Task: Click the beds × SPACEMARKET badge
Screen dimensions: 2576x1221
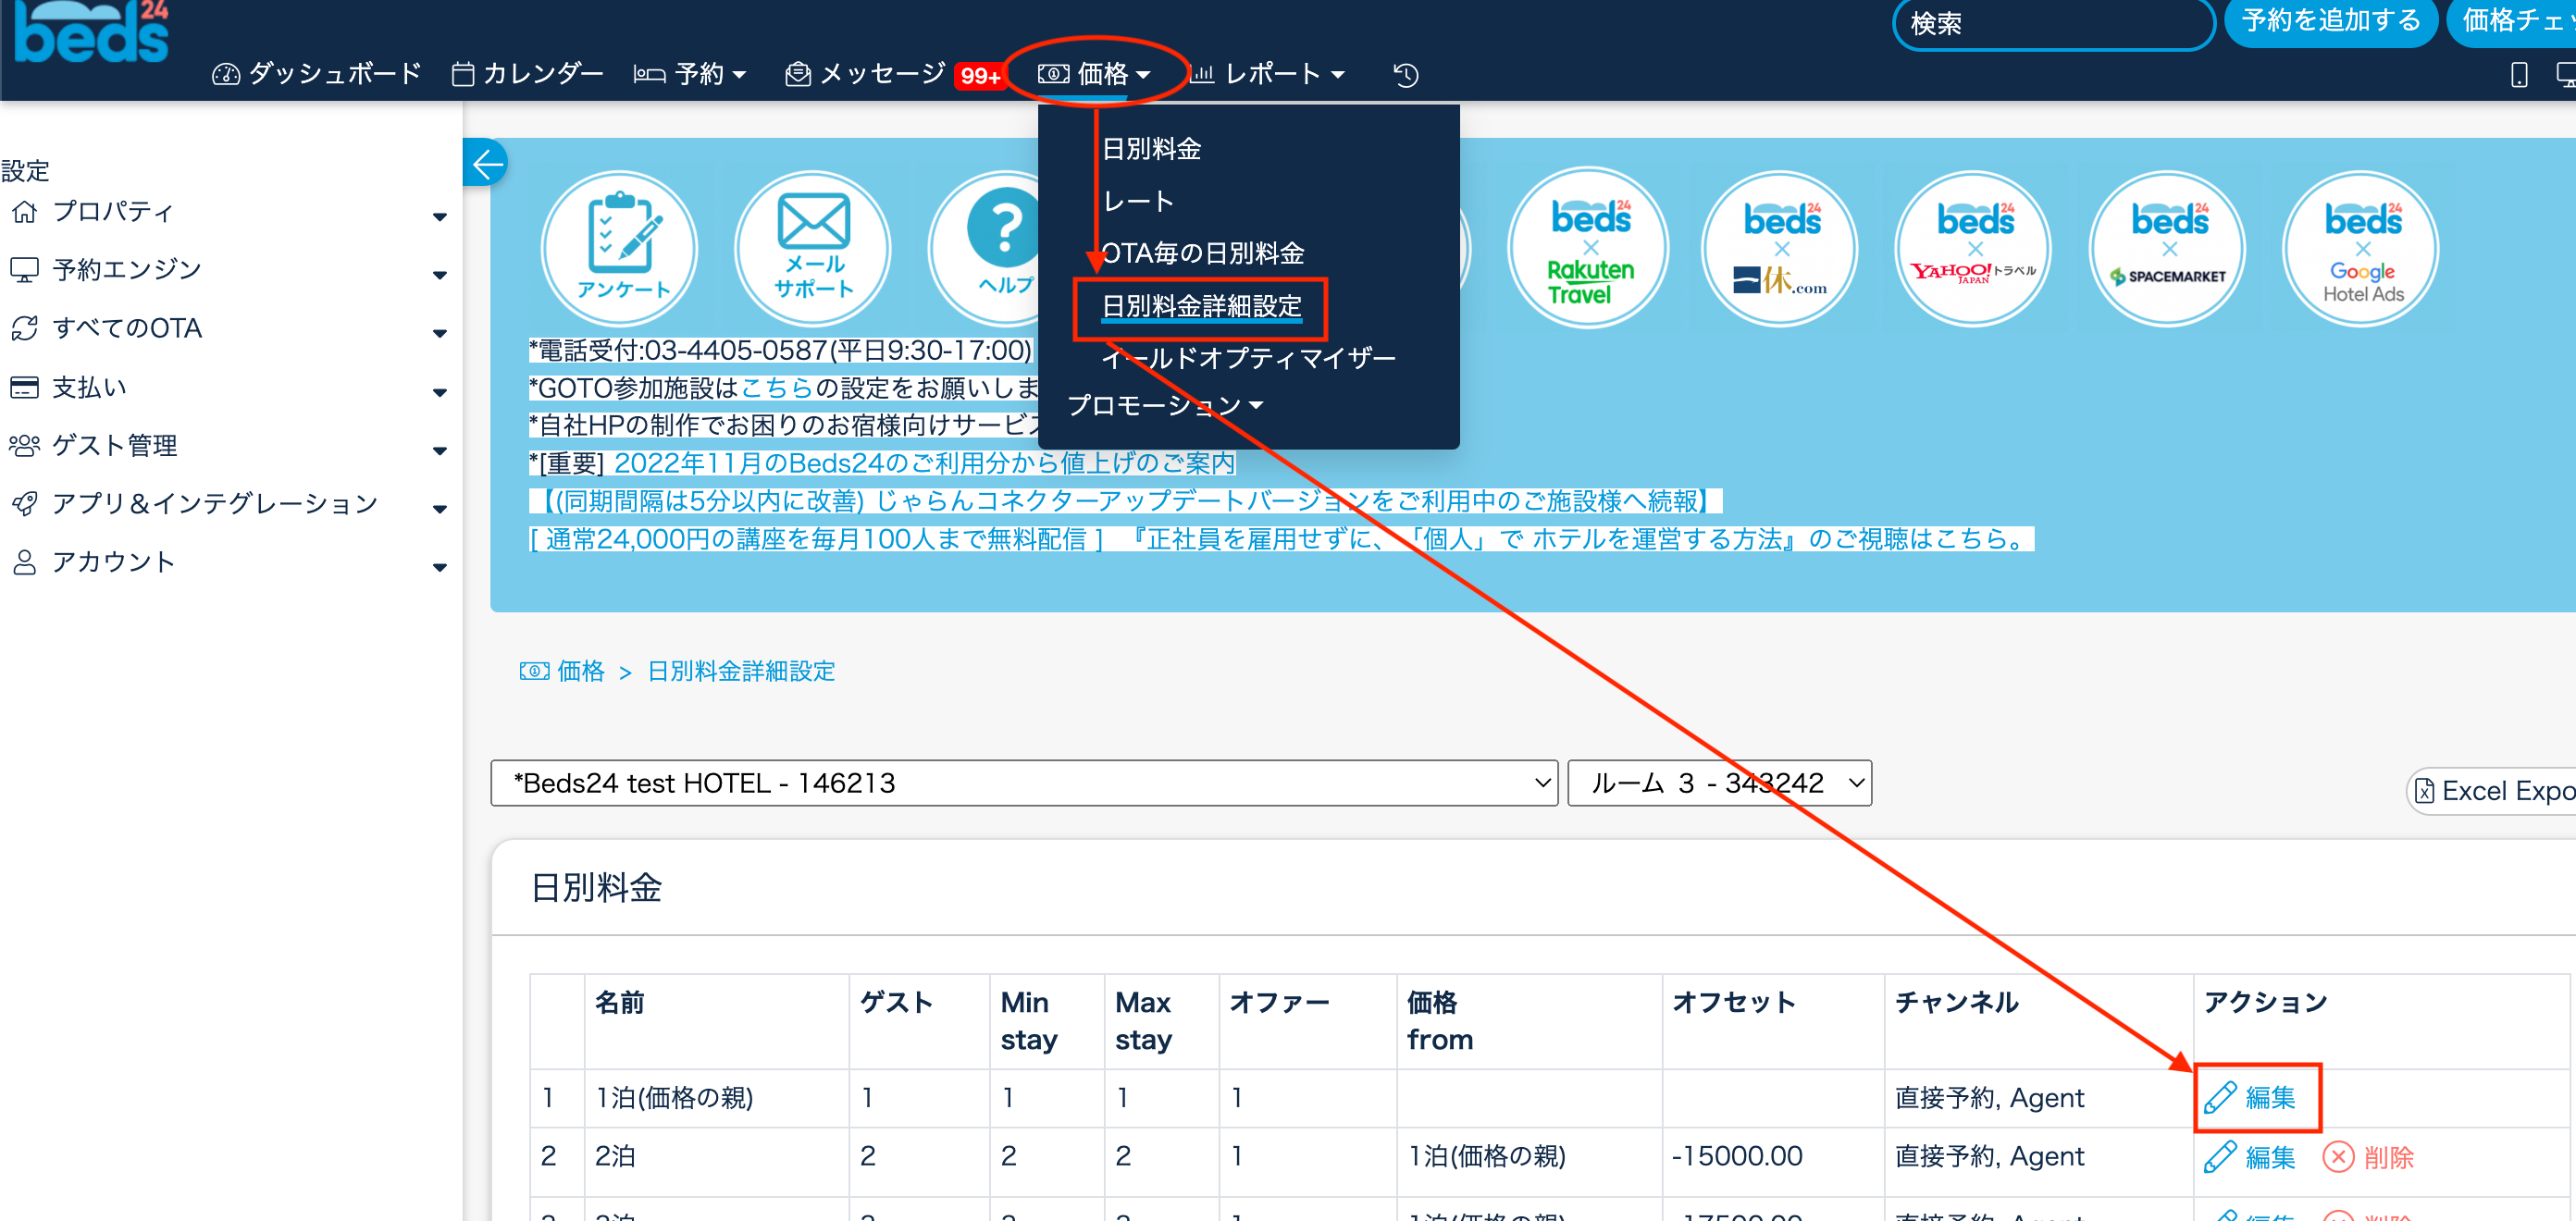Action: (x=2168, y=248)
